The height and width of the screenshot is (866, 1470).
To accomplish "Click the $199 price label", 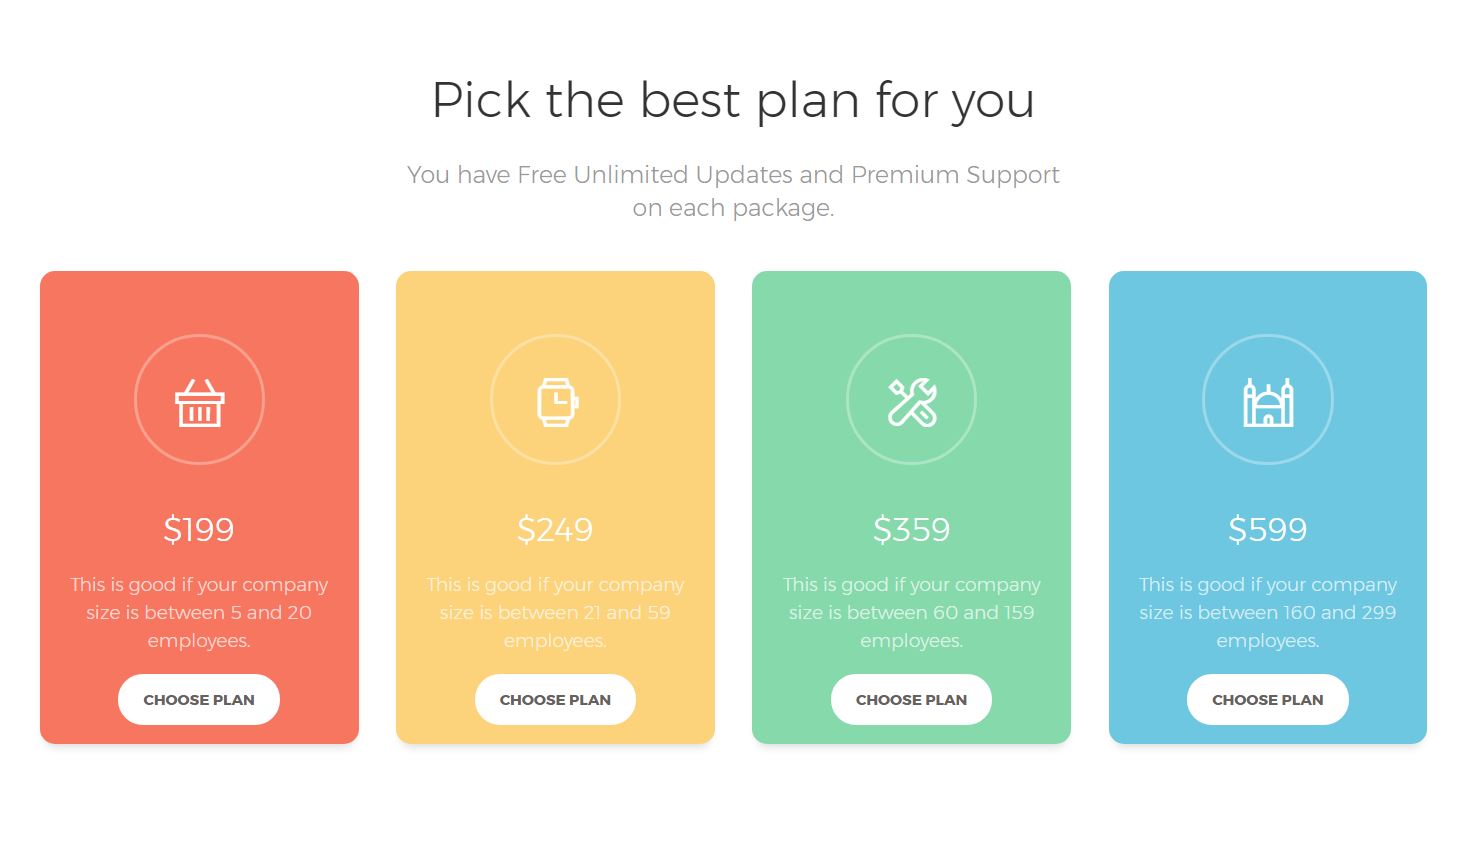I will click(199, 530).
